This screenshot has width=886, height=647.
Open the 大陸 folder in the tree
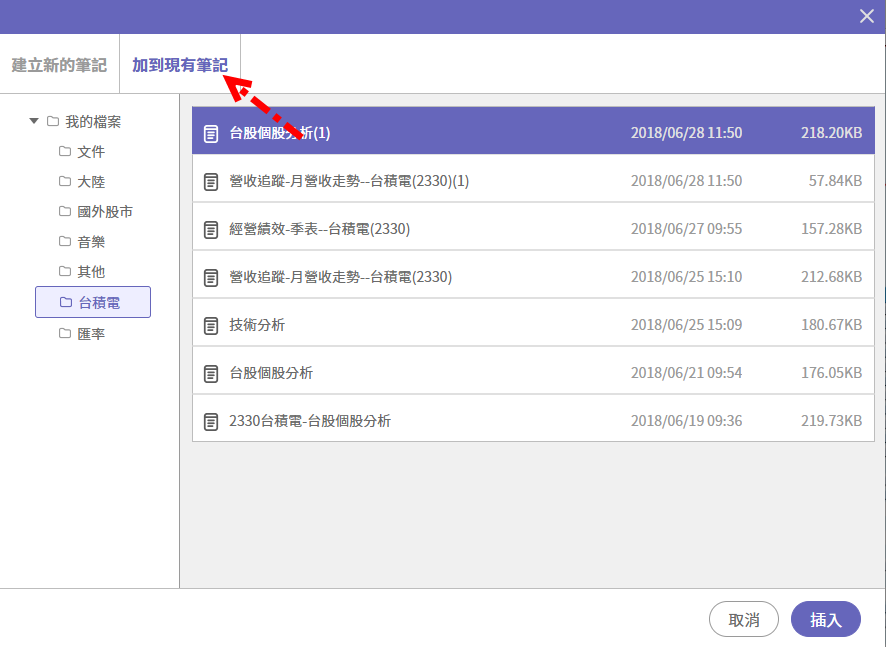point(91,182)
